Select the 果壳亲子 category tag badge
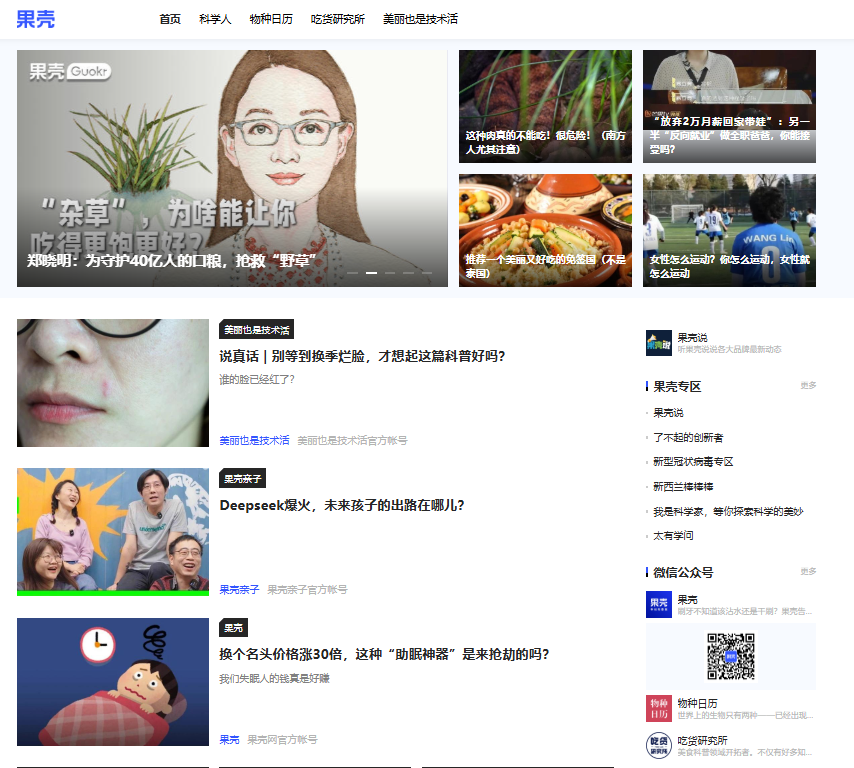Image resolution: width=854 pixels, height=768 pixels. click(x=242, y=478)
